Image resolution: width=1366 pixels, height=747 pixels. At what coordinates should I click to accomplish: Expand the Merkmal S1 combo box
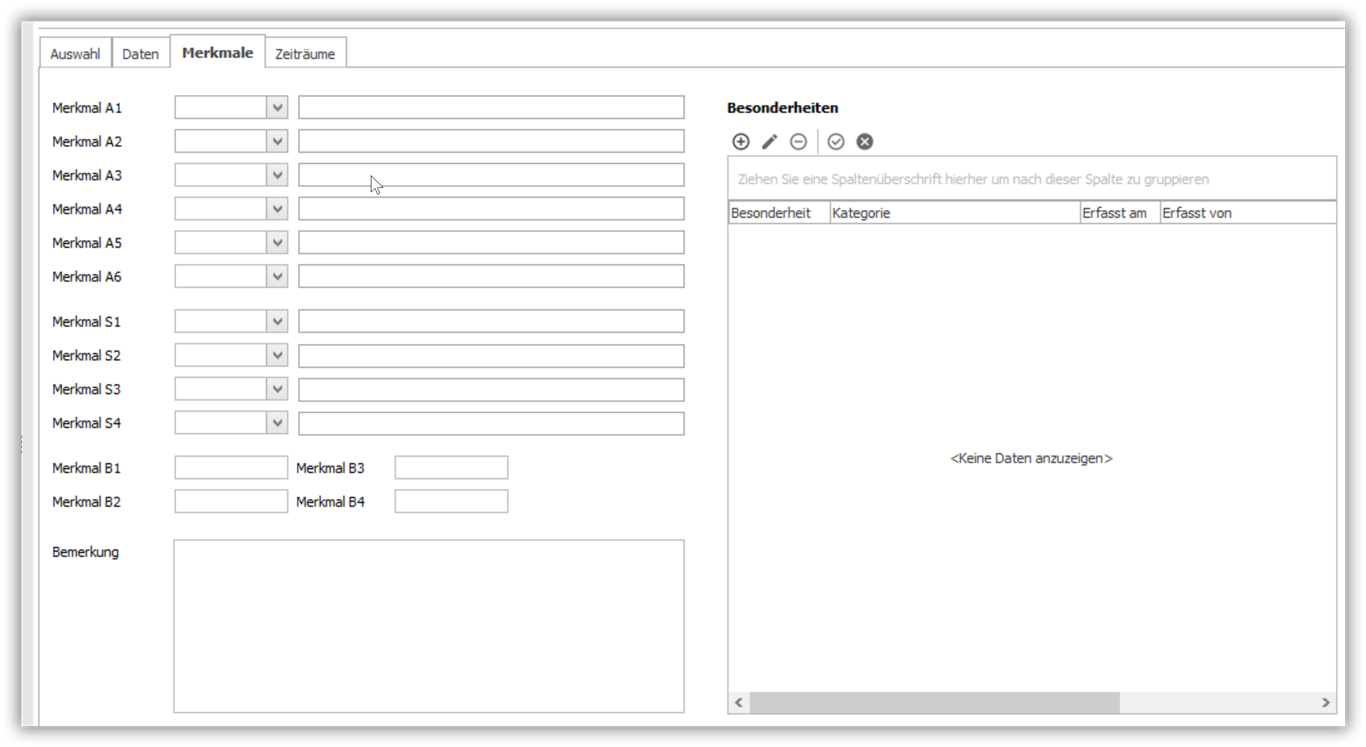[x=277, y=322]
